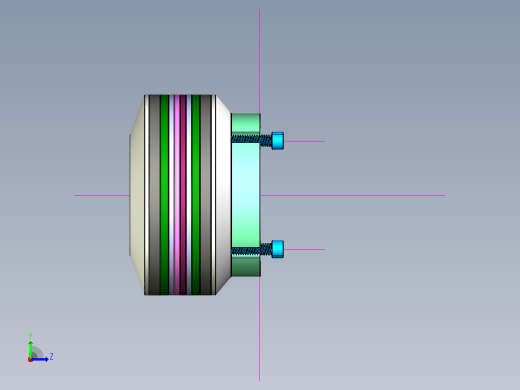Pick the dark magenta center band
Image resolution: width=520 pixels, height=390 pixels.
click(x=183, y=195)
